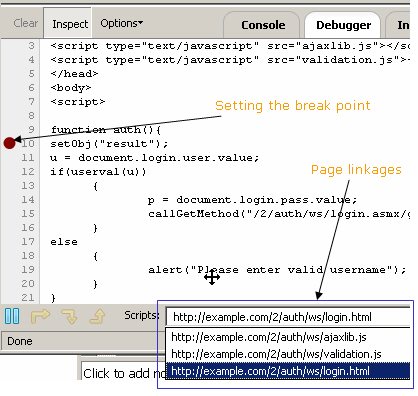The image size is (418, 396).
Task: Open the Options dropdown menu
Action: [x=121, y=23]
